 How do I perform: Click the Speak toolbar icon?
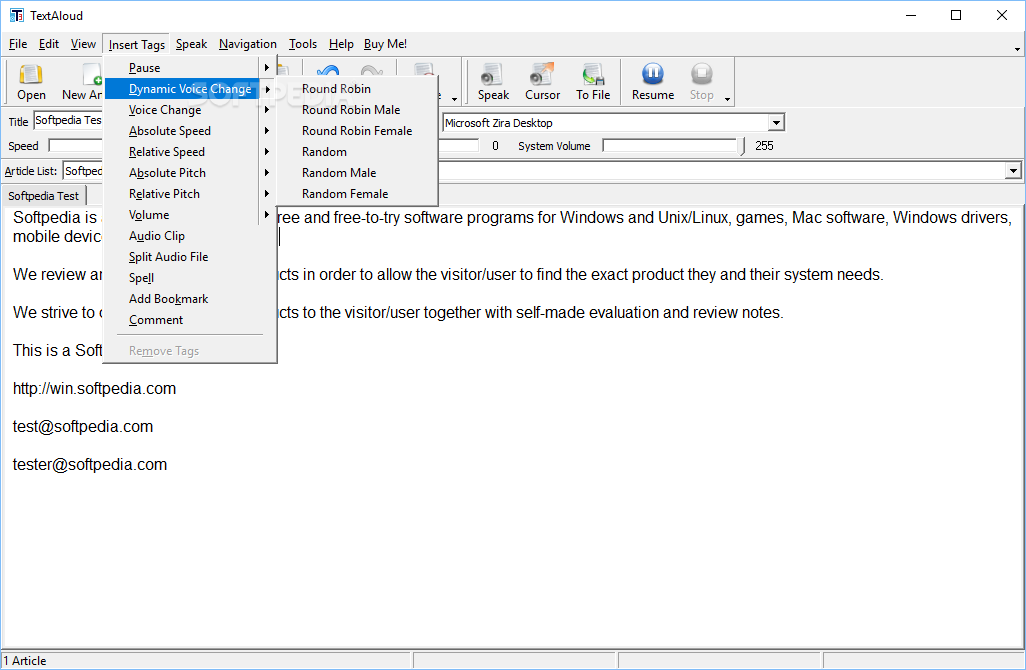pyautogui.click(x=493, y=82)
